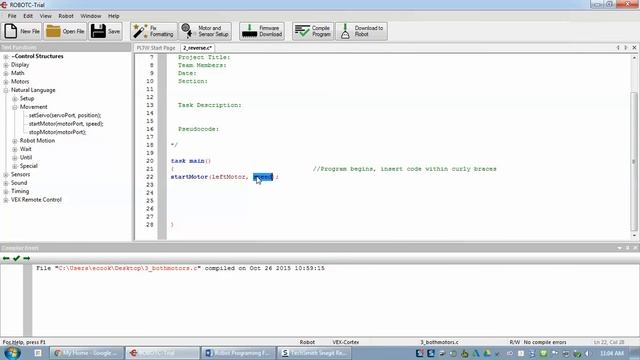Expand the Timing category

tap(6, 191)
